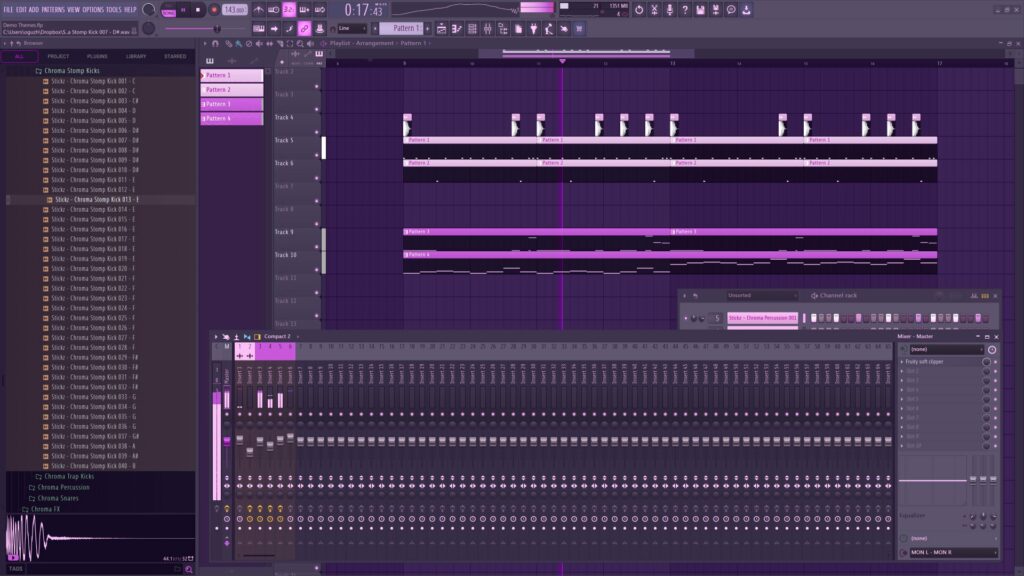Open the Unsorted channel filter dropdown
The width and height of the screenshot is (1024, 576).
(x=763, y=296)
